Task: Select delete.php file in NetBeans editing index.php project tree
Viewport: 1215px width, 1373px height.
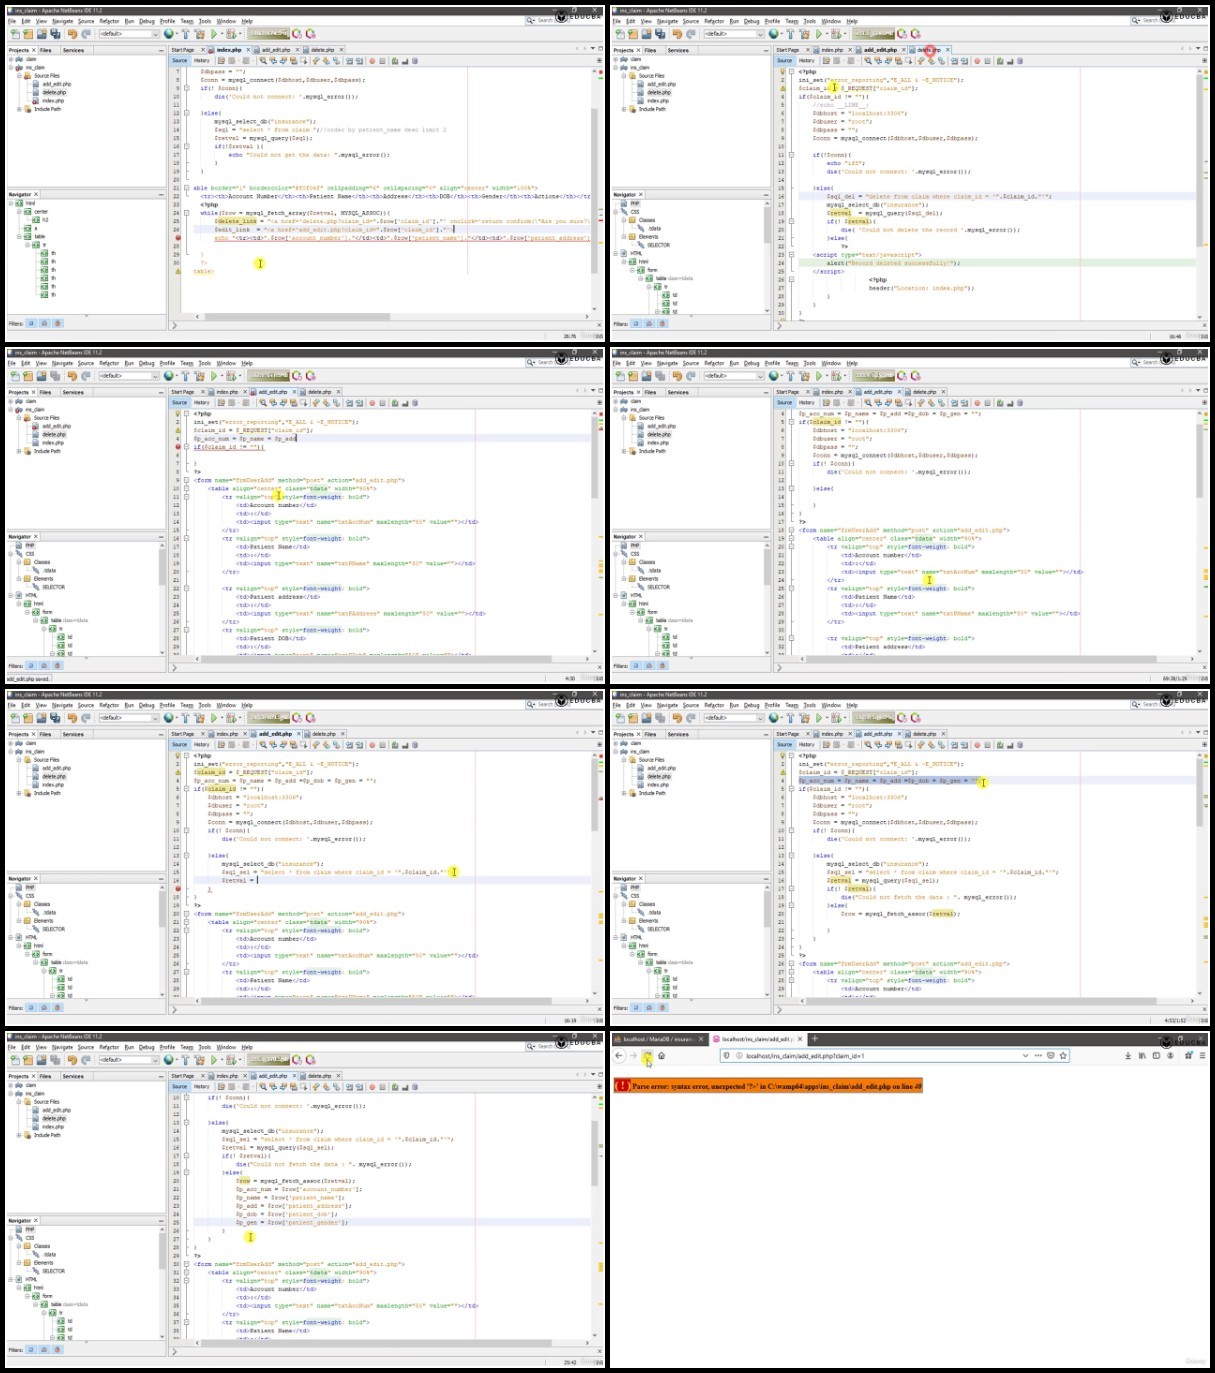Action: tap(54, 92)
